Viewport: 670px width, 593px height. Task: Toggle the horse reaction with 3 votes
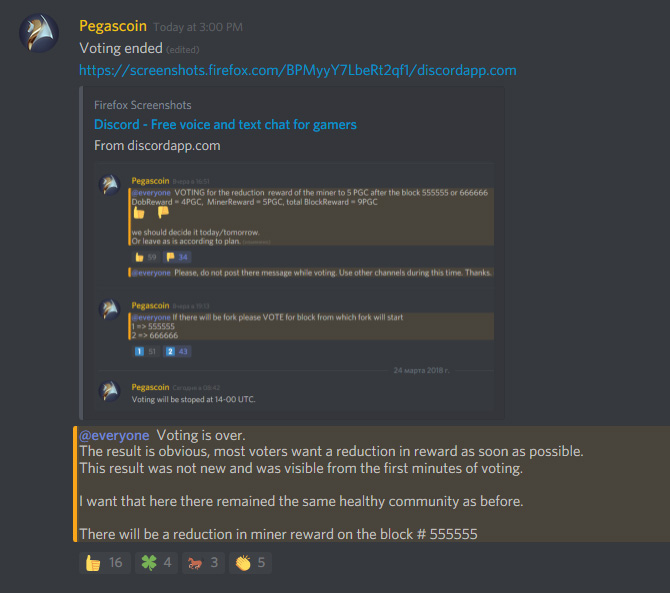coord(203,562)
